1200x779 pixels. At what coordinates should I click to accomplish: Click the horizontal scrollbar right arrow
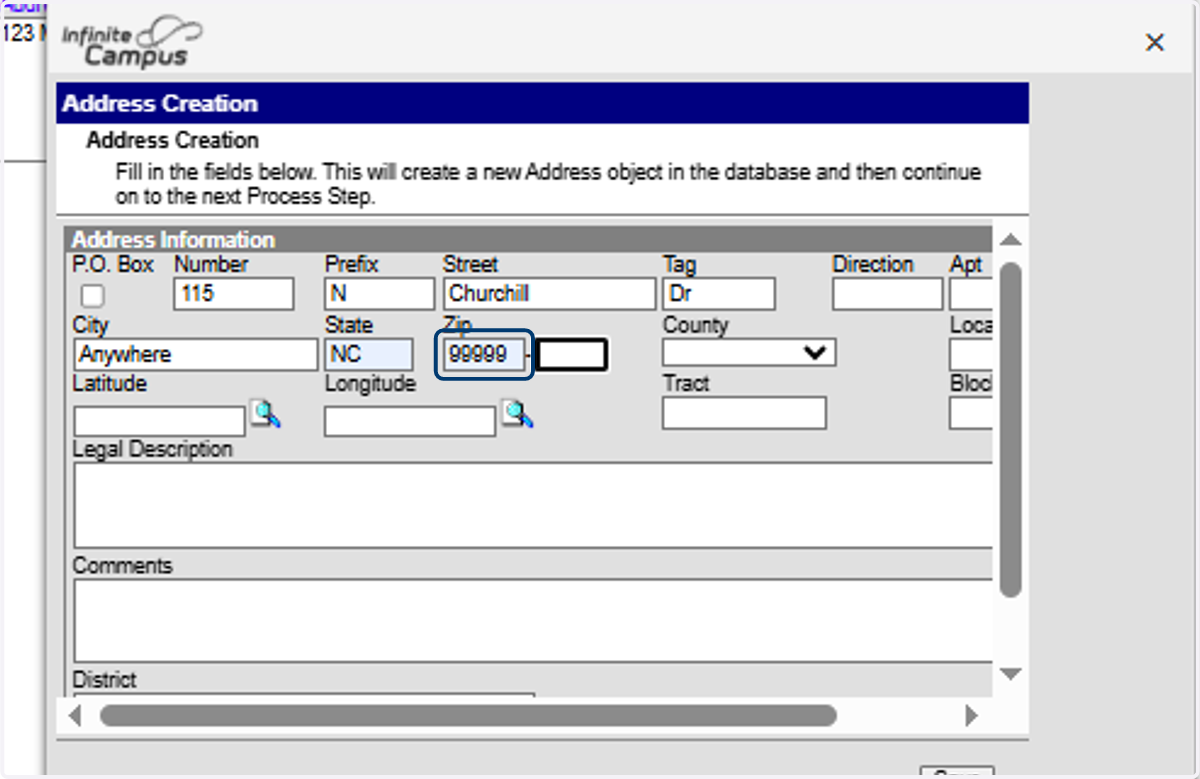pos(971,715)
